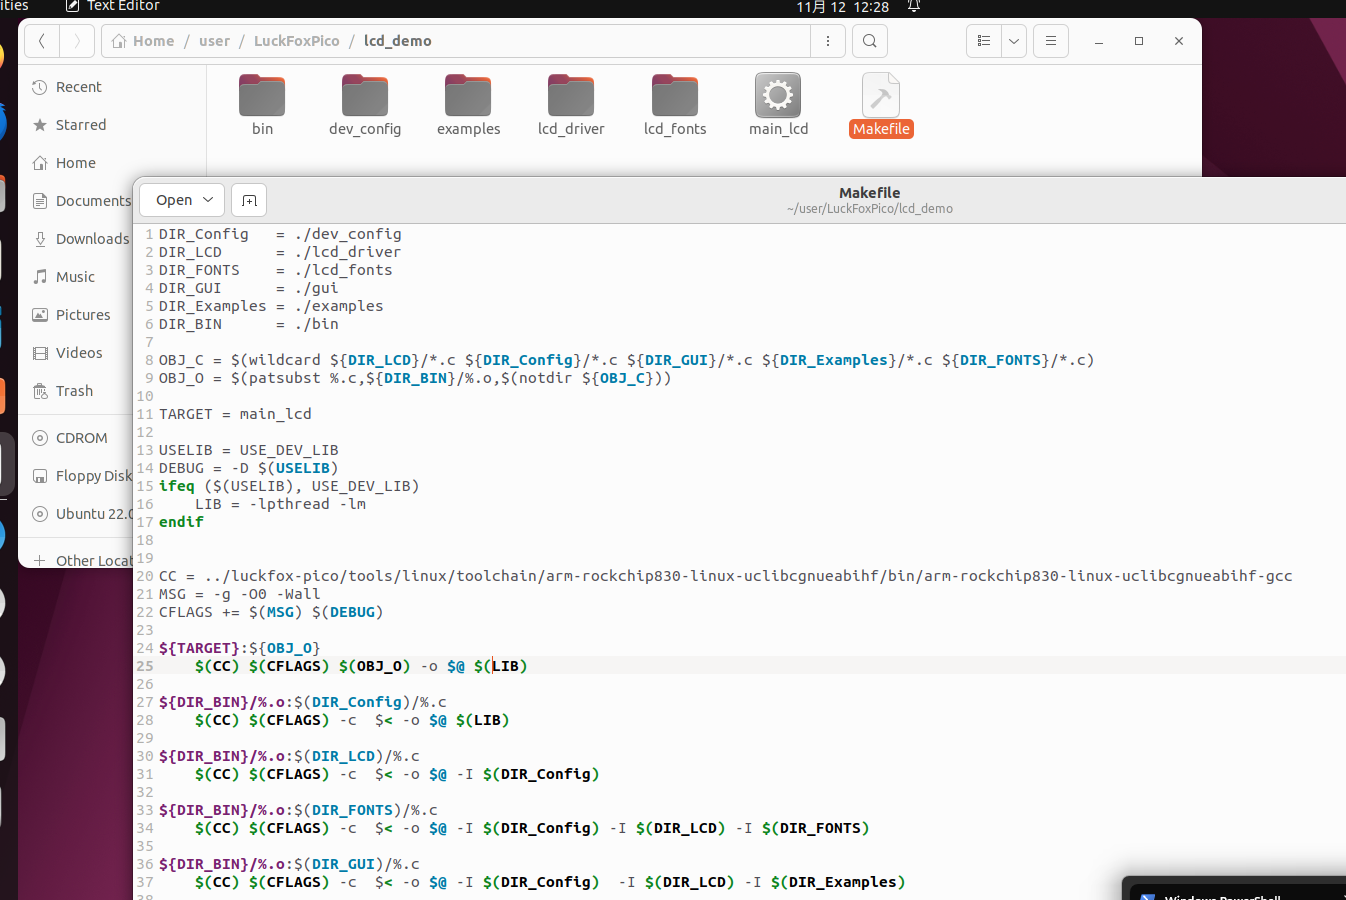This screenshot has width=1346, height=900.
Task: Open the examples folder
Action: click(468, 105)
